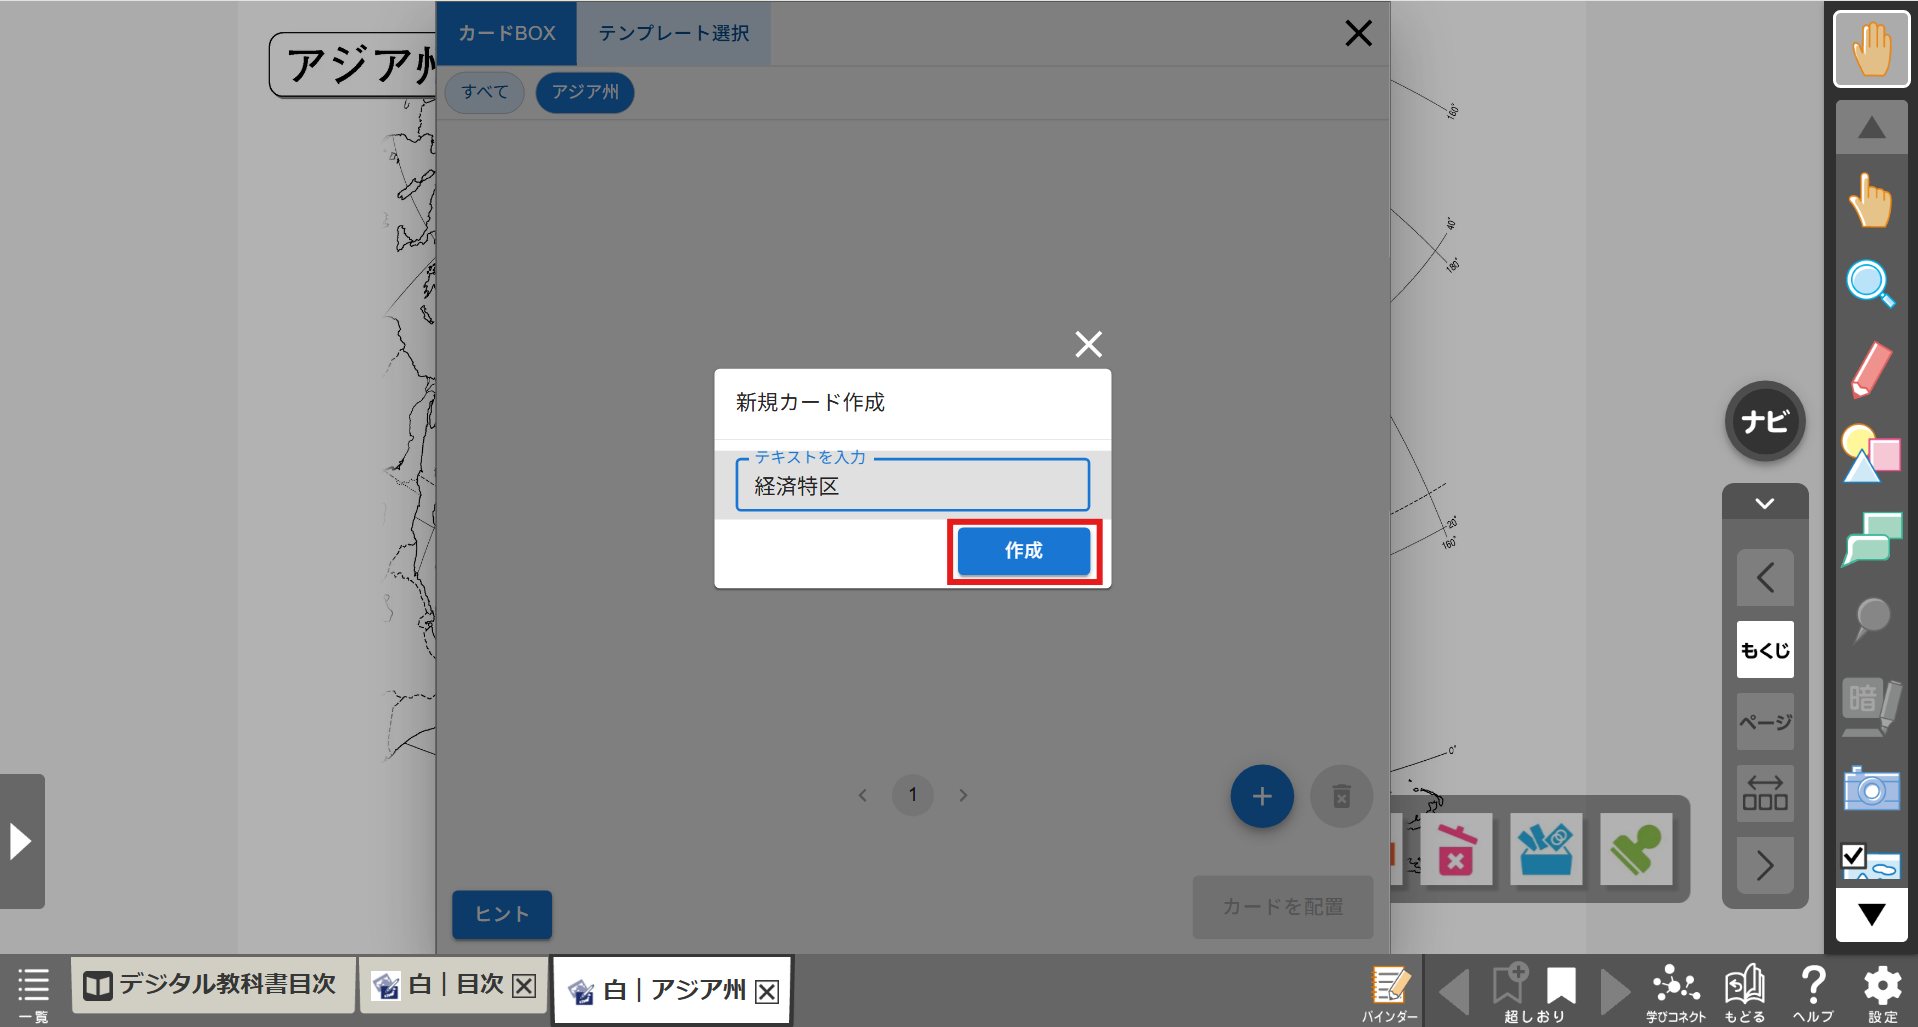This screenshot has height=1027, width=1918.
Task: Open the ナビ navigation button
Action: point(1764,421)
